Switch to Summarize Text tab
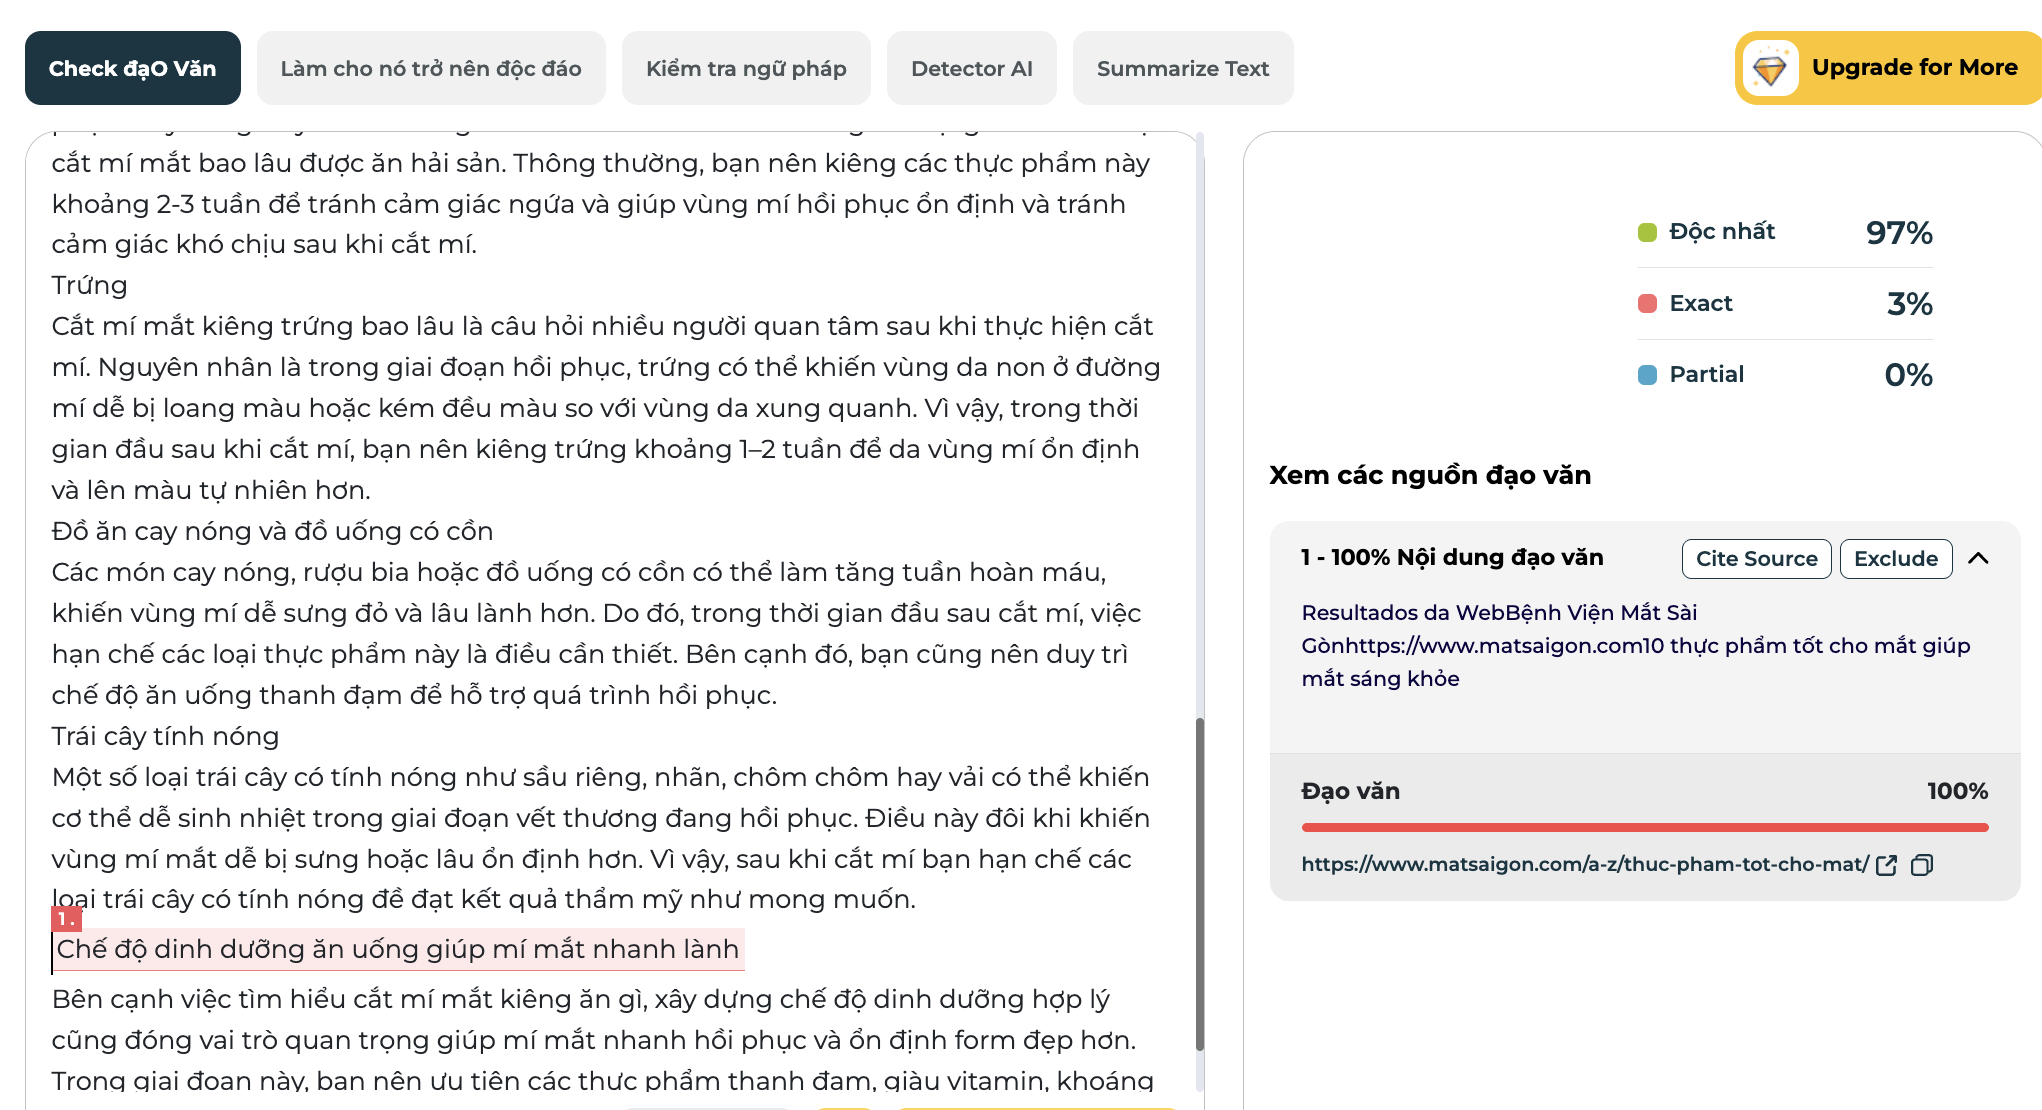The width and height of the screenshot is (2042, 1110). coord(1182,69)
